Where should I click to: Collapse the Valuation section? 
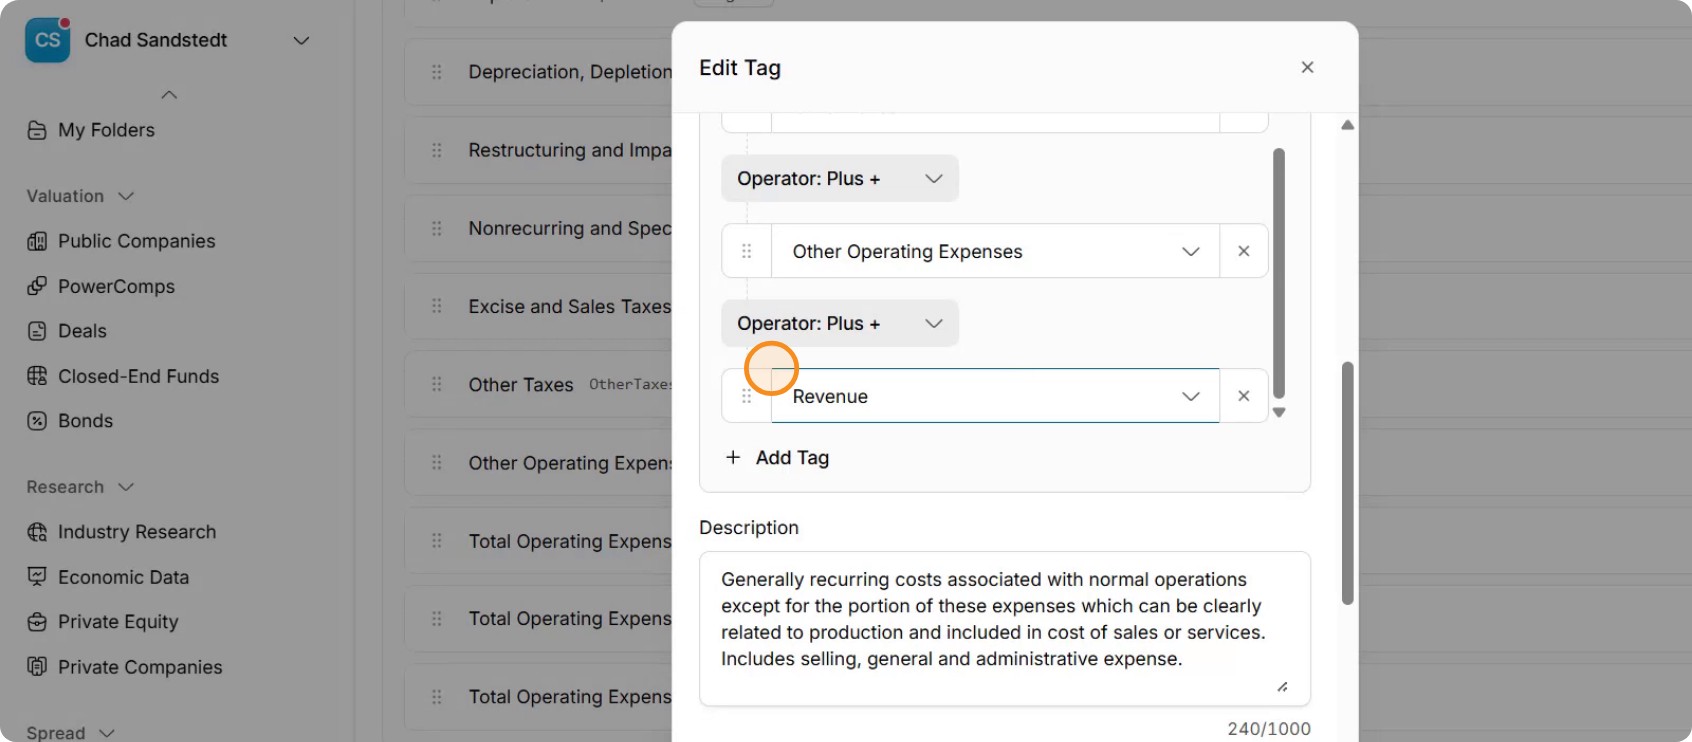pos(126,196)
